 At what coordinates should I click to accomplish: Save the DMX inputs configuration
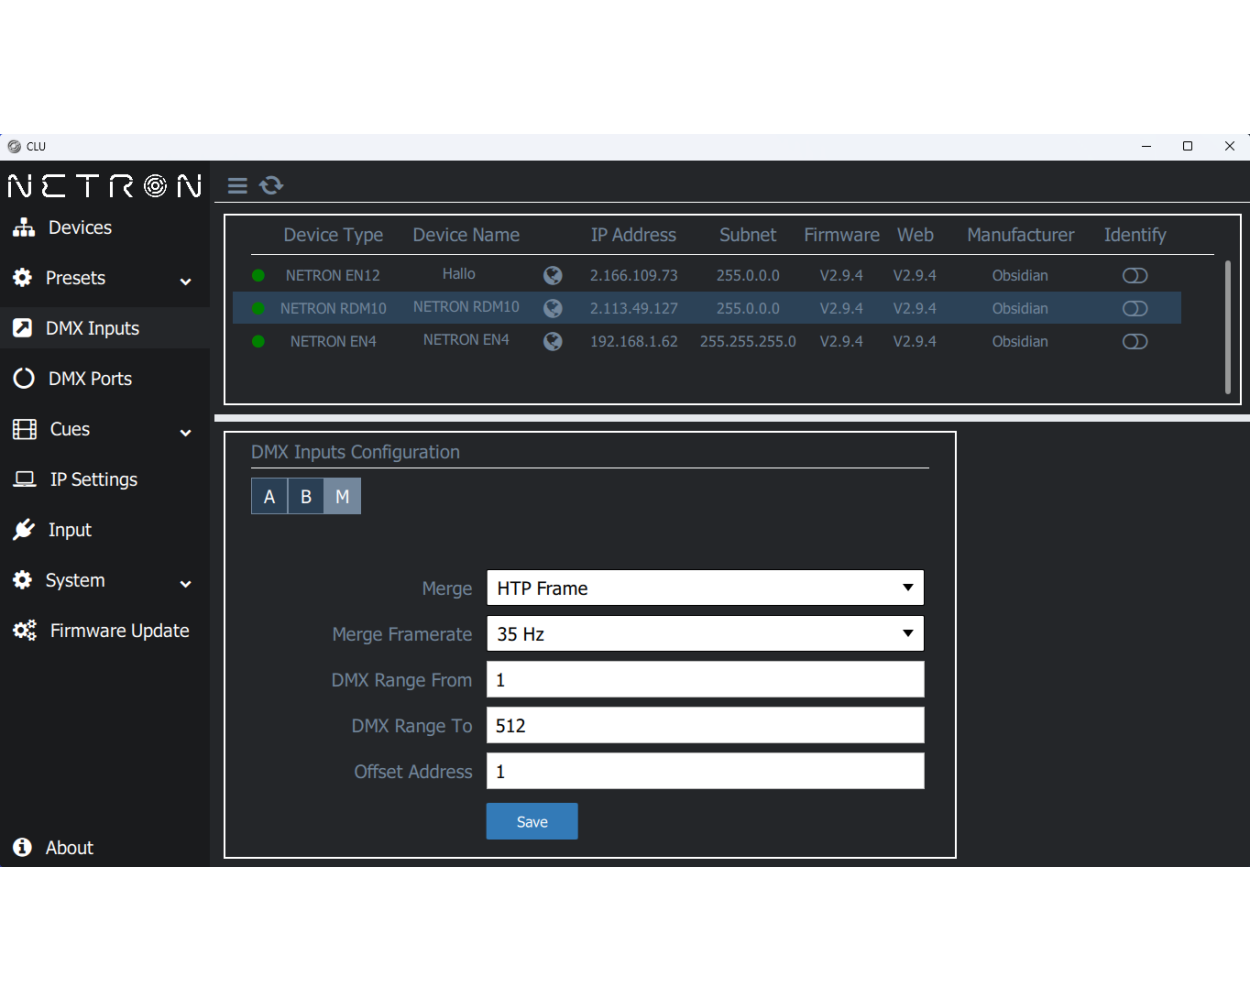coord(532,821)
